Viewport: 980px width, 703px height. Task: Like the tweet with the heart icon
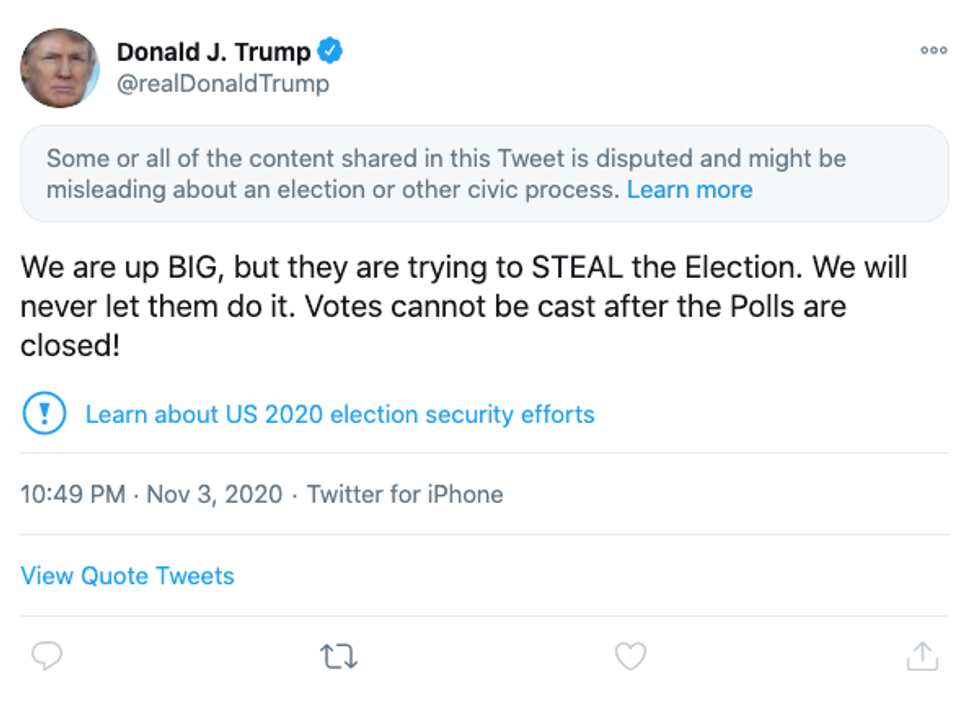[630, 656]
